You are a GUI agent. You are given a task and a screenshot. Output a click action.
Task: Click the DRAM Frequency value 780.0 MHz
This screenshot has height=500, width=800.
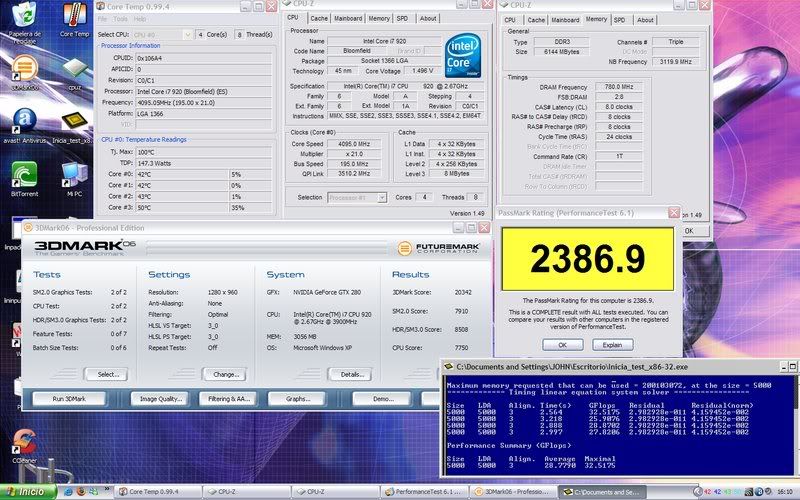619,87
